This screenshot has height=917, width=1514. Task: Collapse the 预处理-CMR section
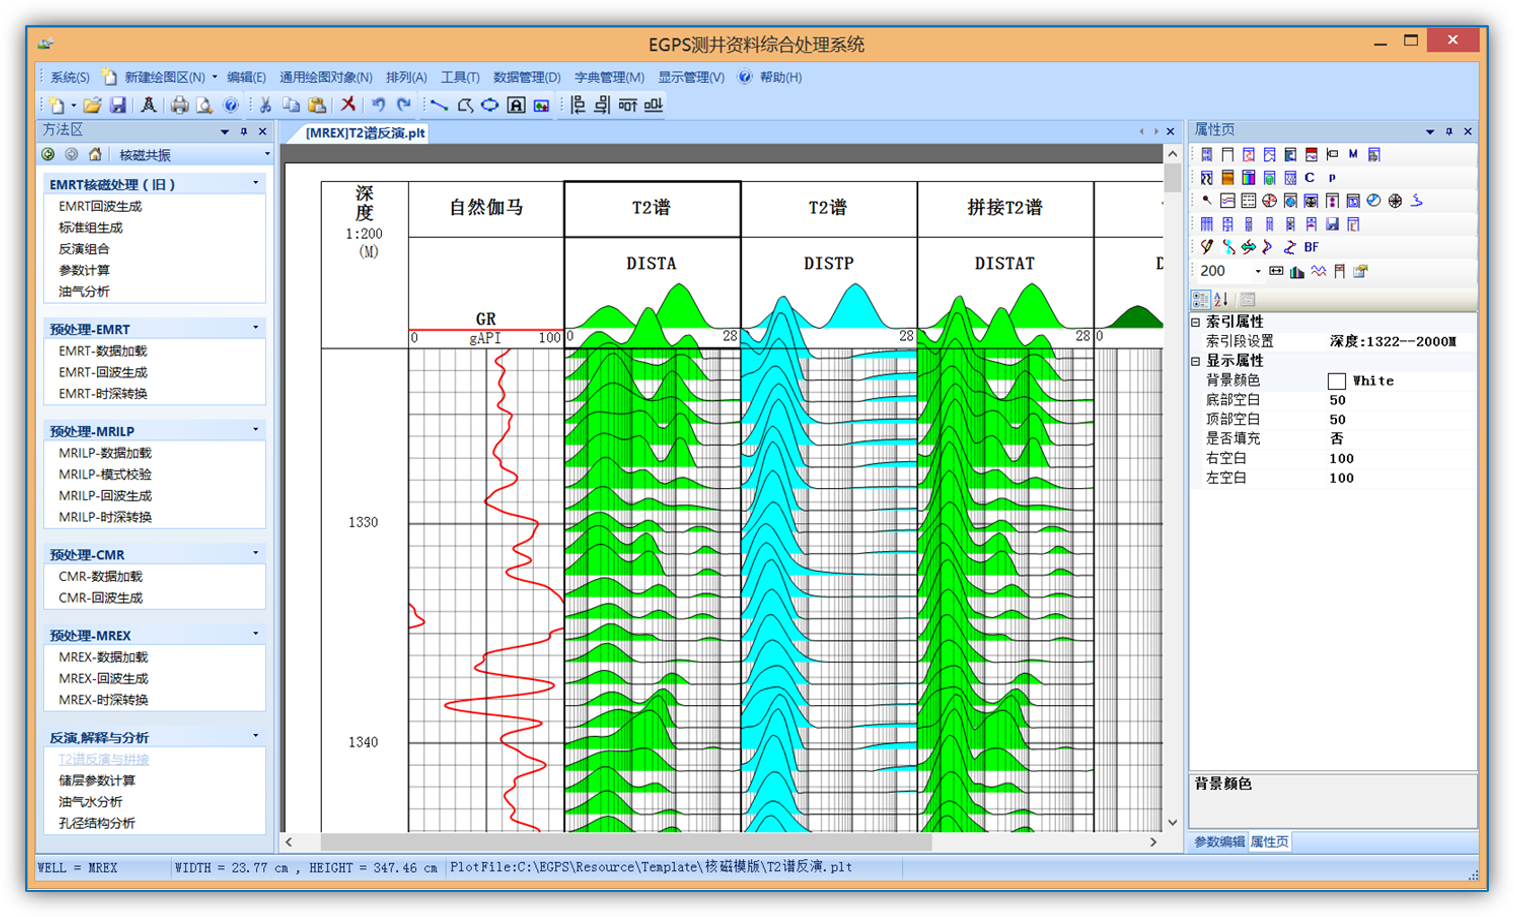pyautogui.click(x=256, y=553)
